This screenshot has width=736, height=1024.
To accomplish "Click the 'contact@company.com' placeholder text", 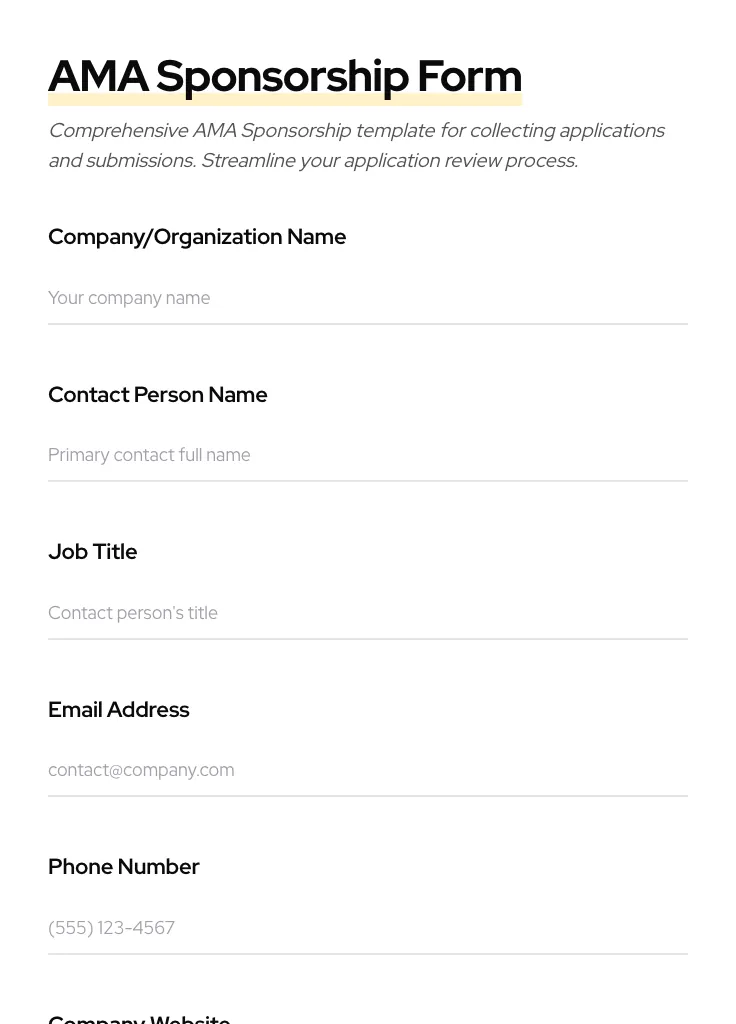I will point(141,770).
